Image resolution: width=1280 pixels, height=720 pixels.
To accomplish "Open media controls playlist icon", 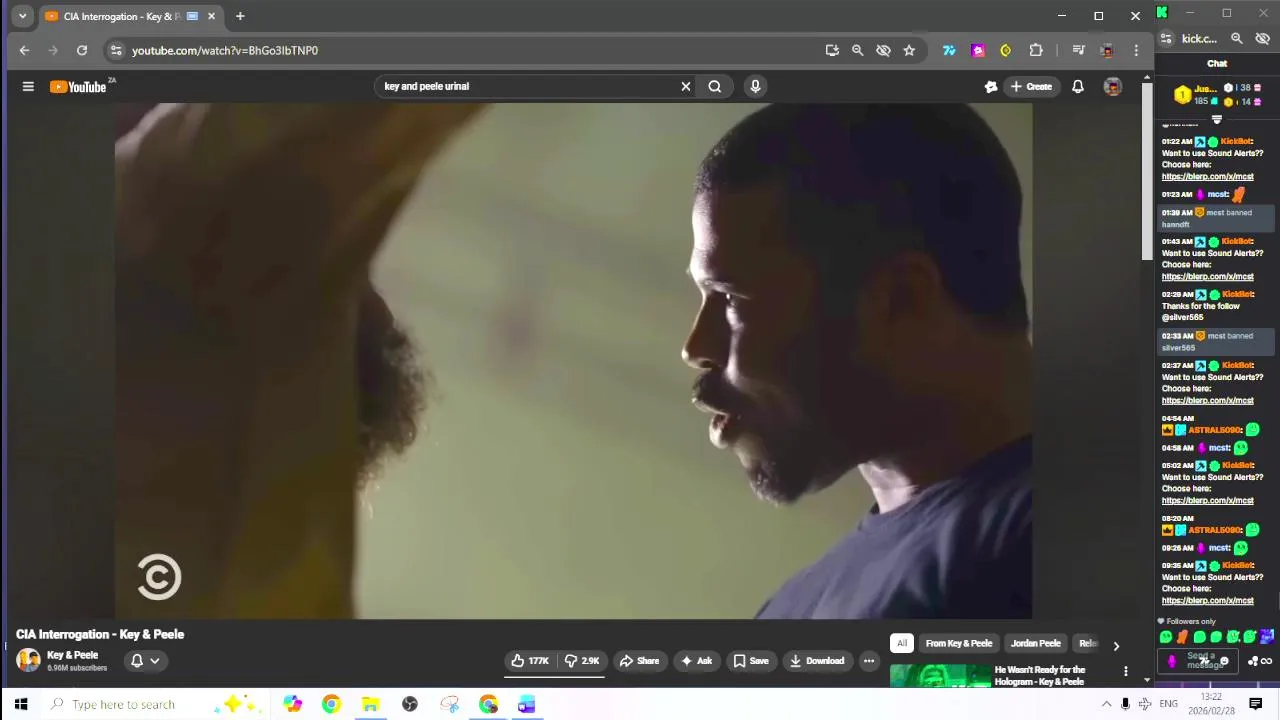I will pyautogui.click(x=1078, y=50).
